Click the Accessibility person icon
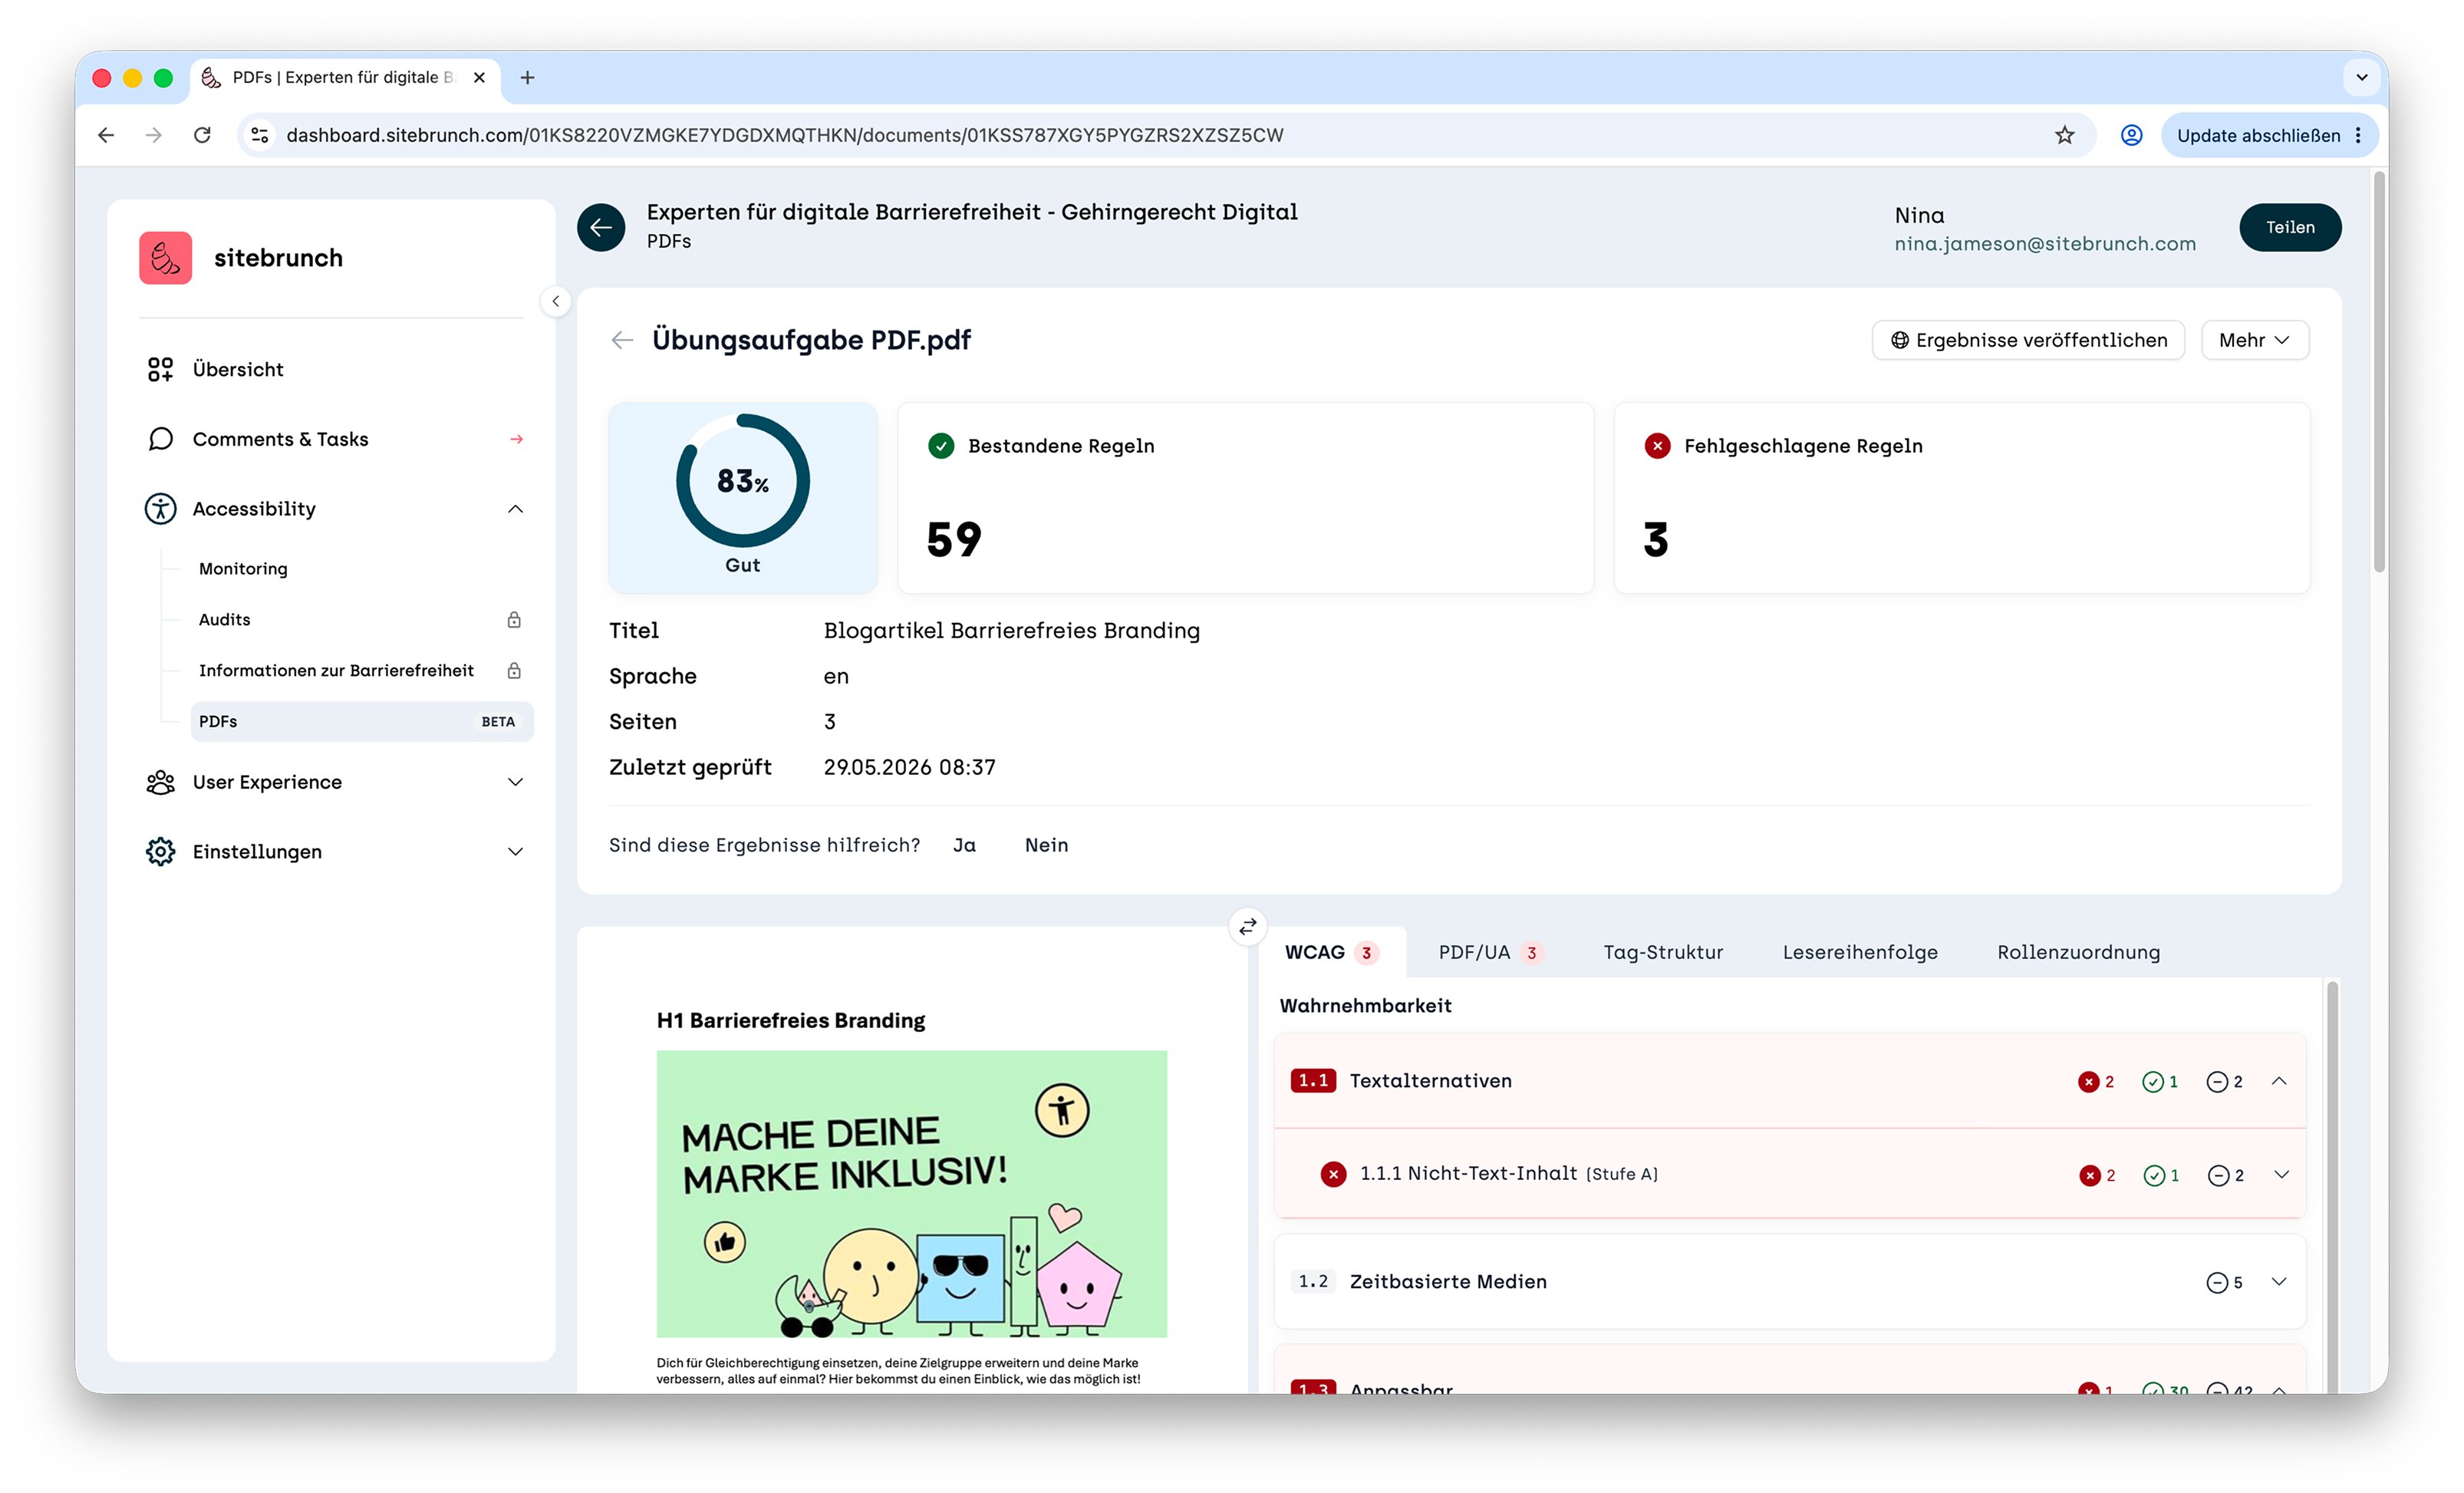 coord(160,509)
